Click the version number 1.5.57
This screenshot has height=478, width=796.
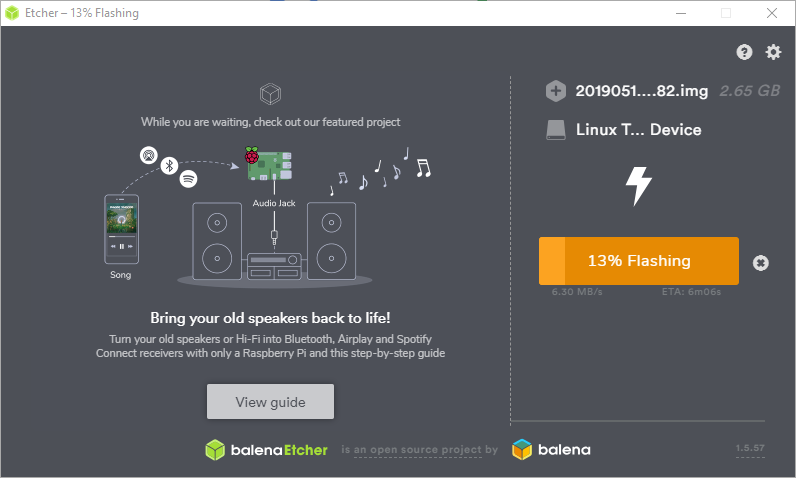click(750, 448)
